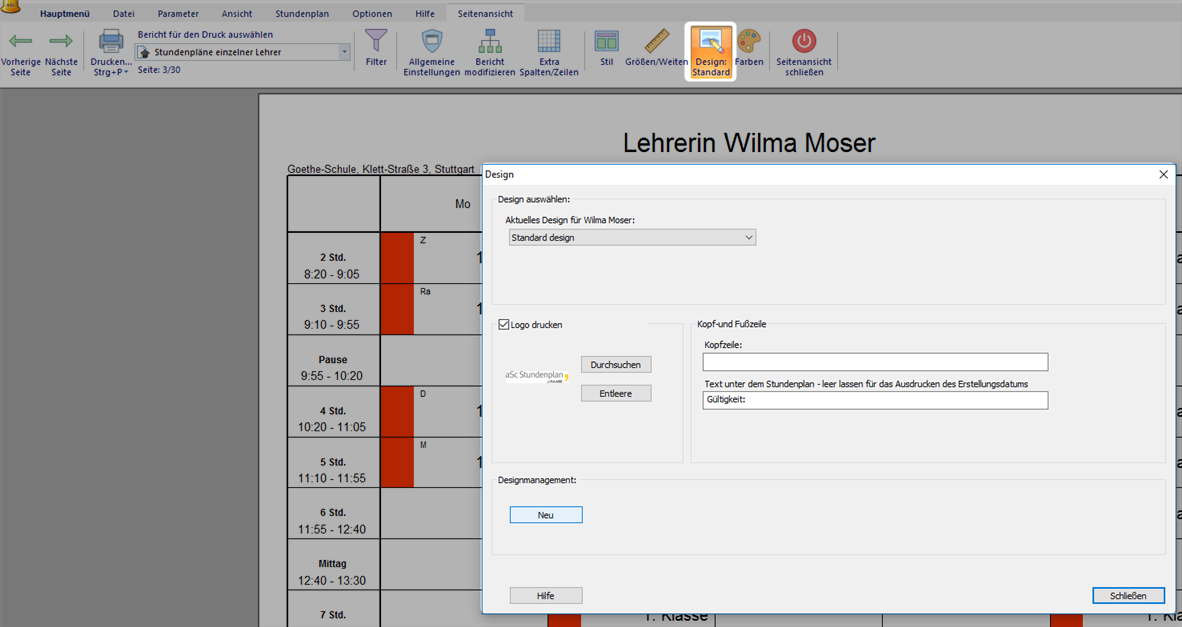Click Bericht modifizieren icon
The width and height of the screenshot is (1182, 627).
point(490,42)
